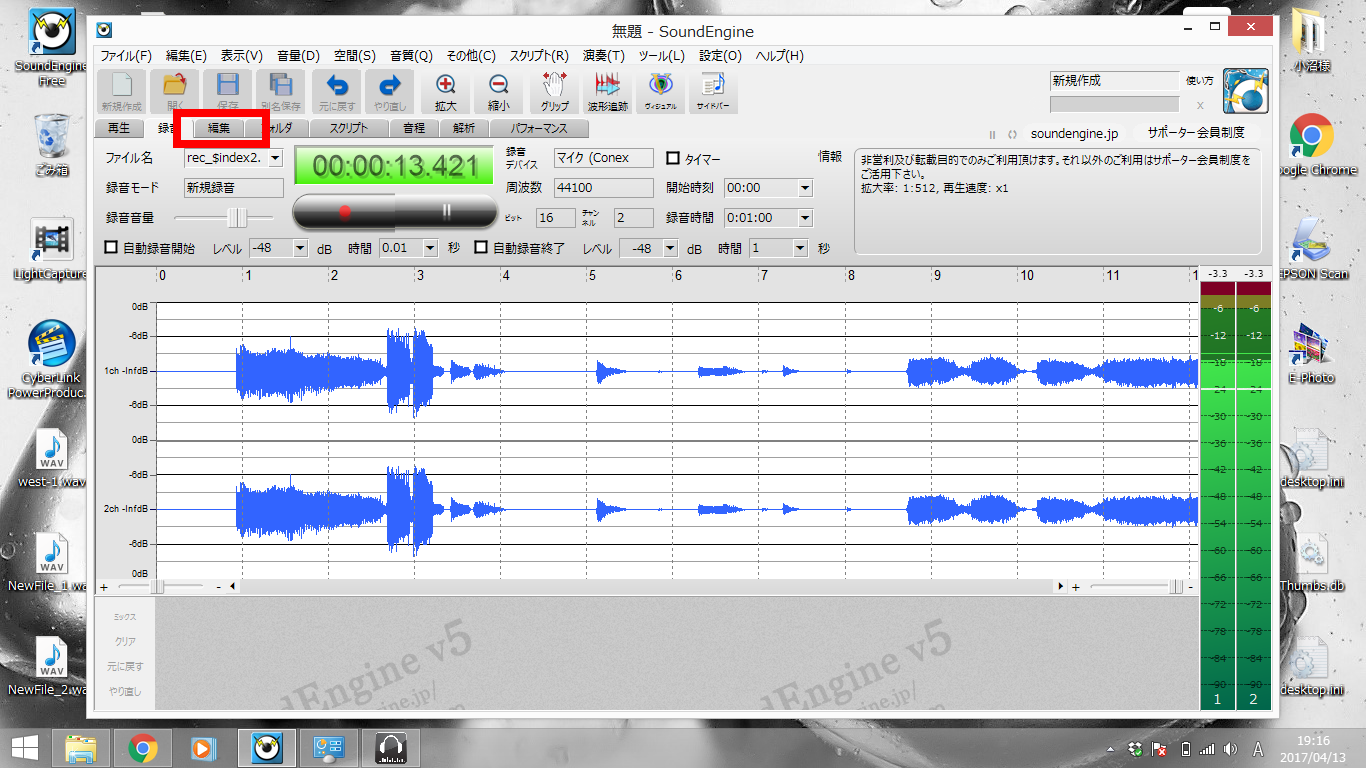Switch to the パフォーマンス tab
This screenshot has height=768, width=1366.
coord(539,128)
